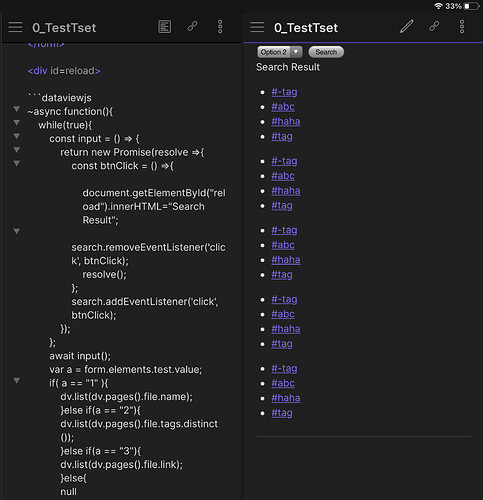Click the 'Search Result' heading text
The height and width of the screenshot is (500, 483).
coord(288,67)
